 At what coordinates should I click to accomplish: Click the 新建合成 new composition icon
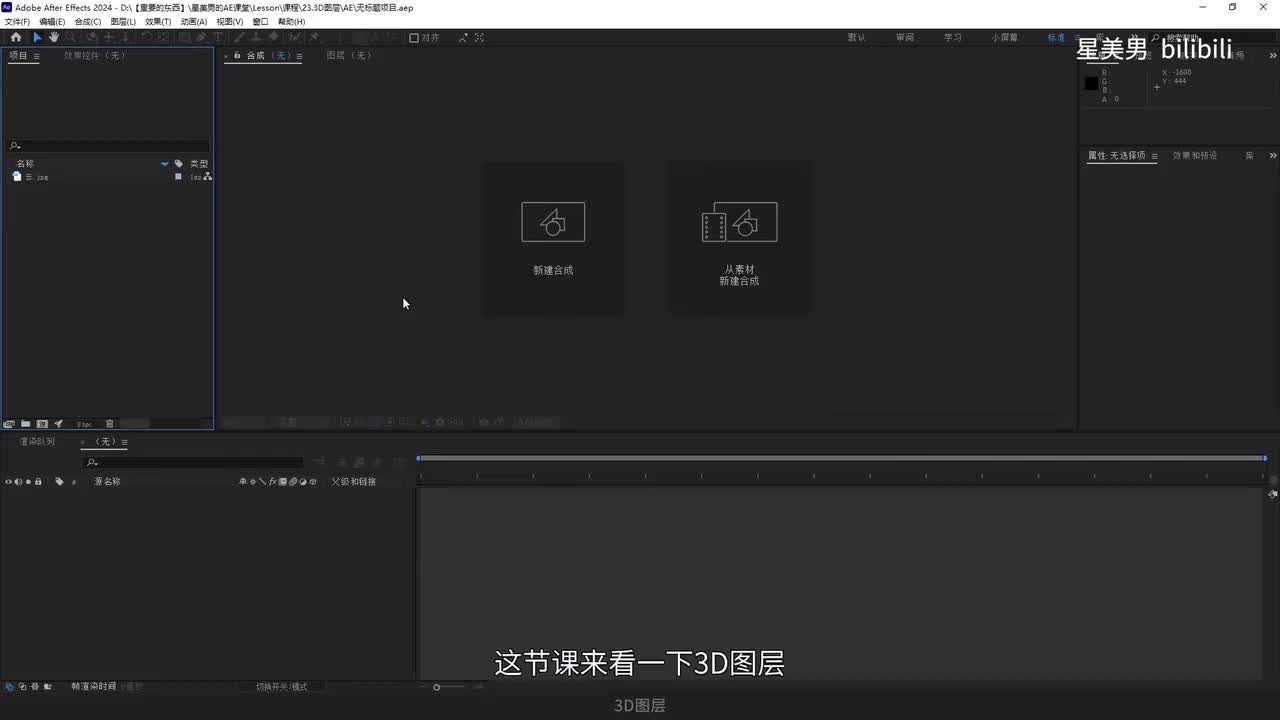pyautogui.click(x=553, y=222)
